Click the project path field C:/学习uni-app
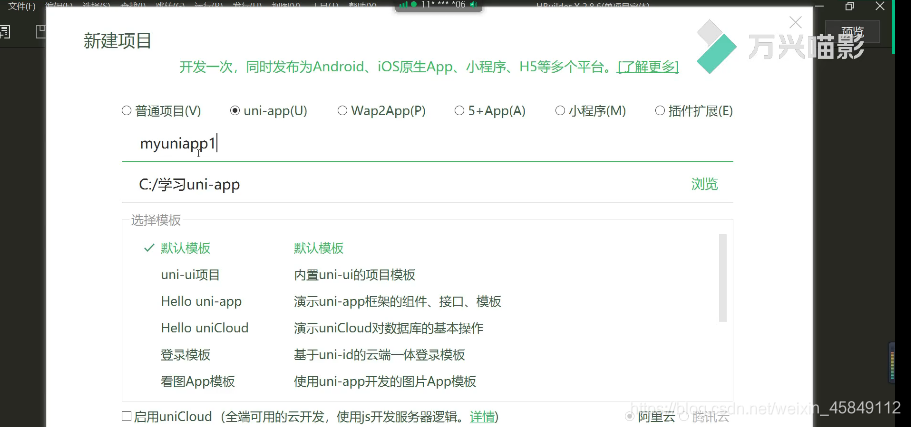The height and width of the screenshot is (427, 911). [x=407, y=184]
